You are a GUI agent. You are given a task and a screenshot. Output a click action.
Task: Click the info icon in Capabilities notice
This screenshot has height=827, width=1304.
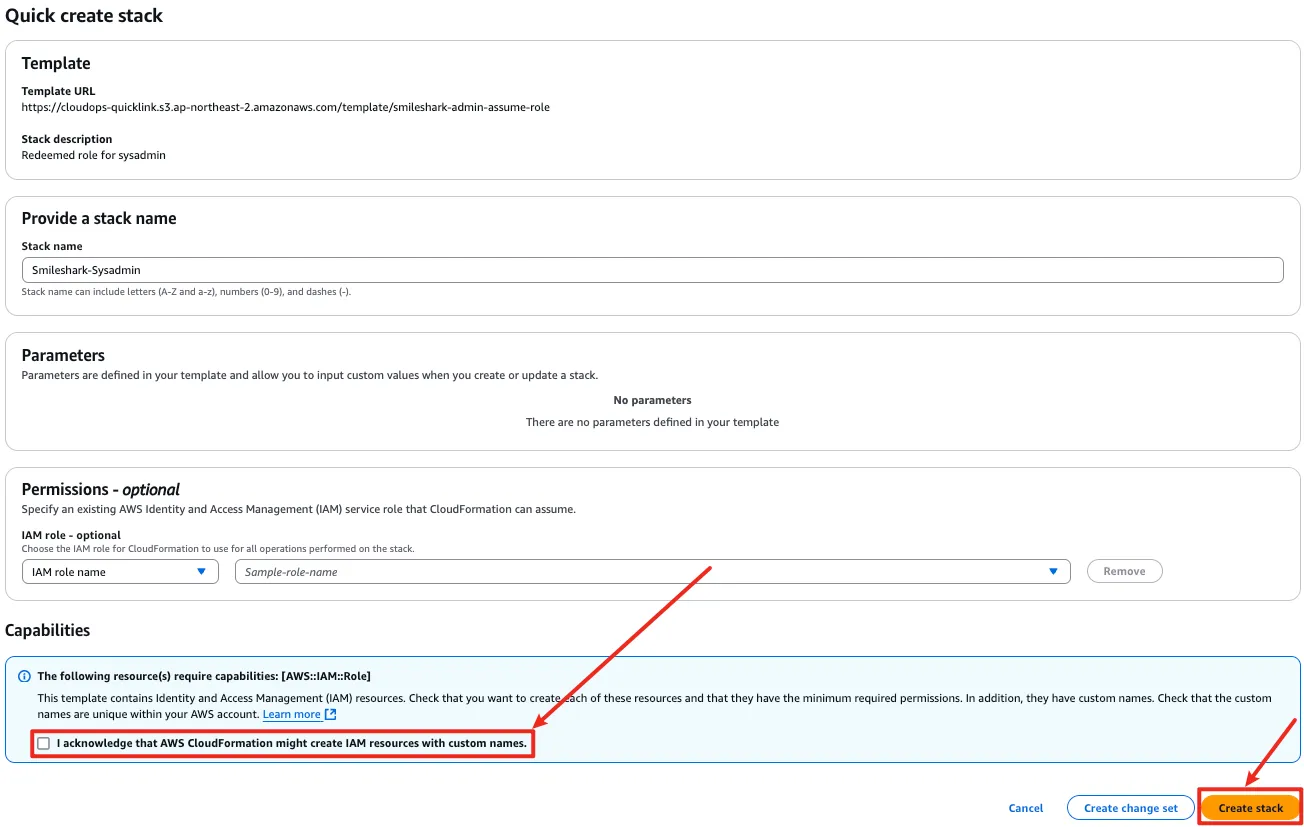pos(25,676)
